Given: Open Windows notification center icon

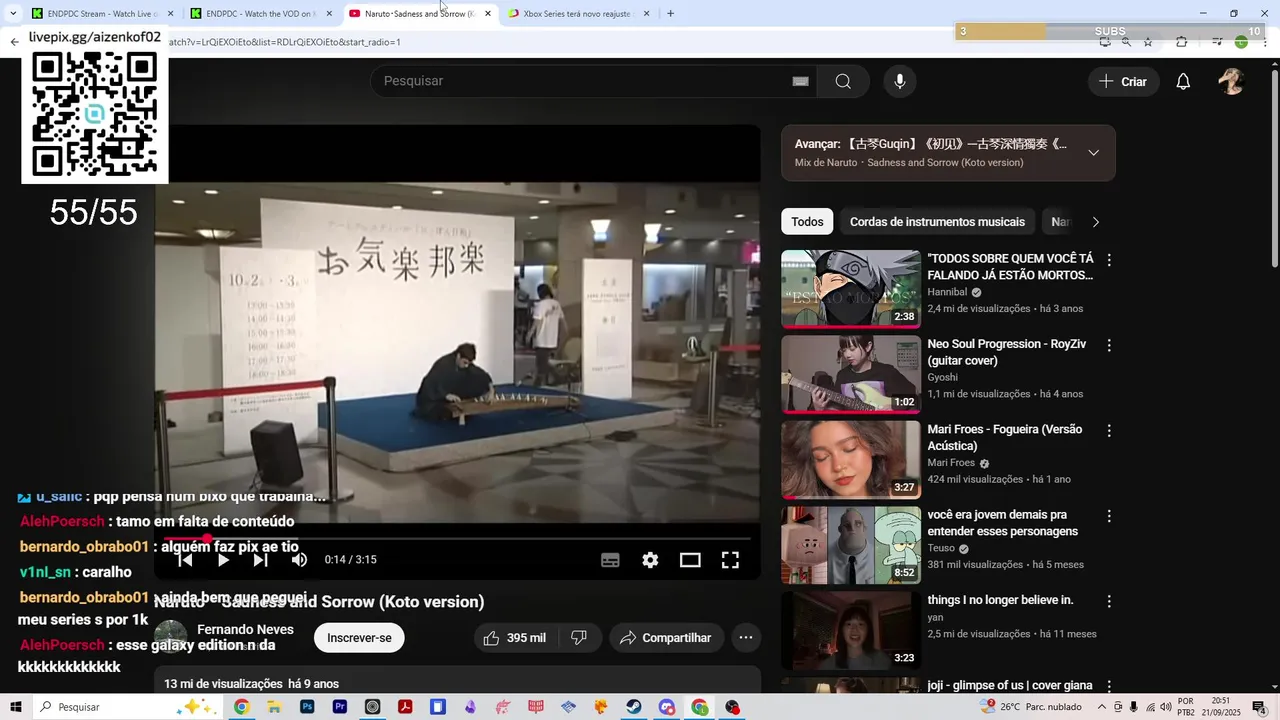Looking at the screenshot, I should coord(1259,707).
